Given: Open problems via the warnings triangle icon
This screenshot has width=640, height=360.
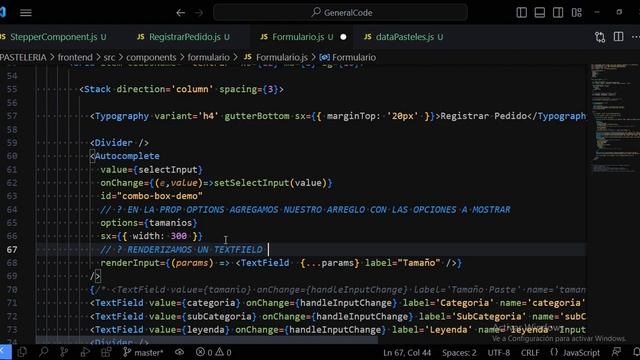Looking at the screenshot, I should (223, 352).
